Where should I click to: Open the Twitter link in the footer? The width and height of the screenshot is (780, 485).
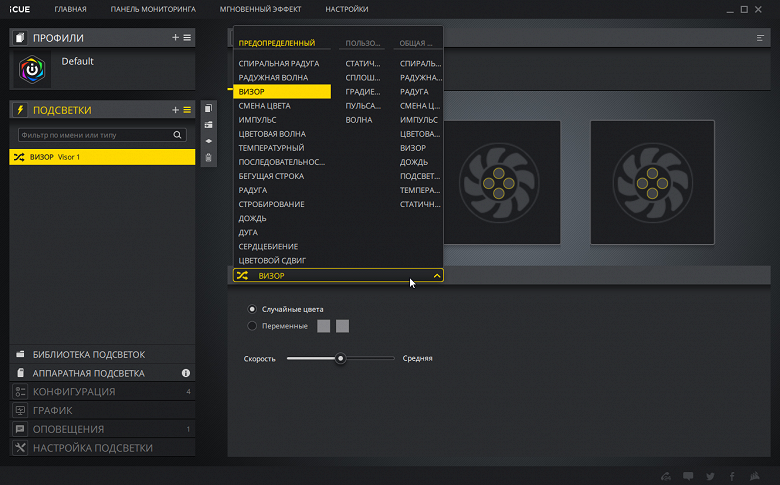[x=710, y=476]
